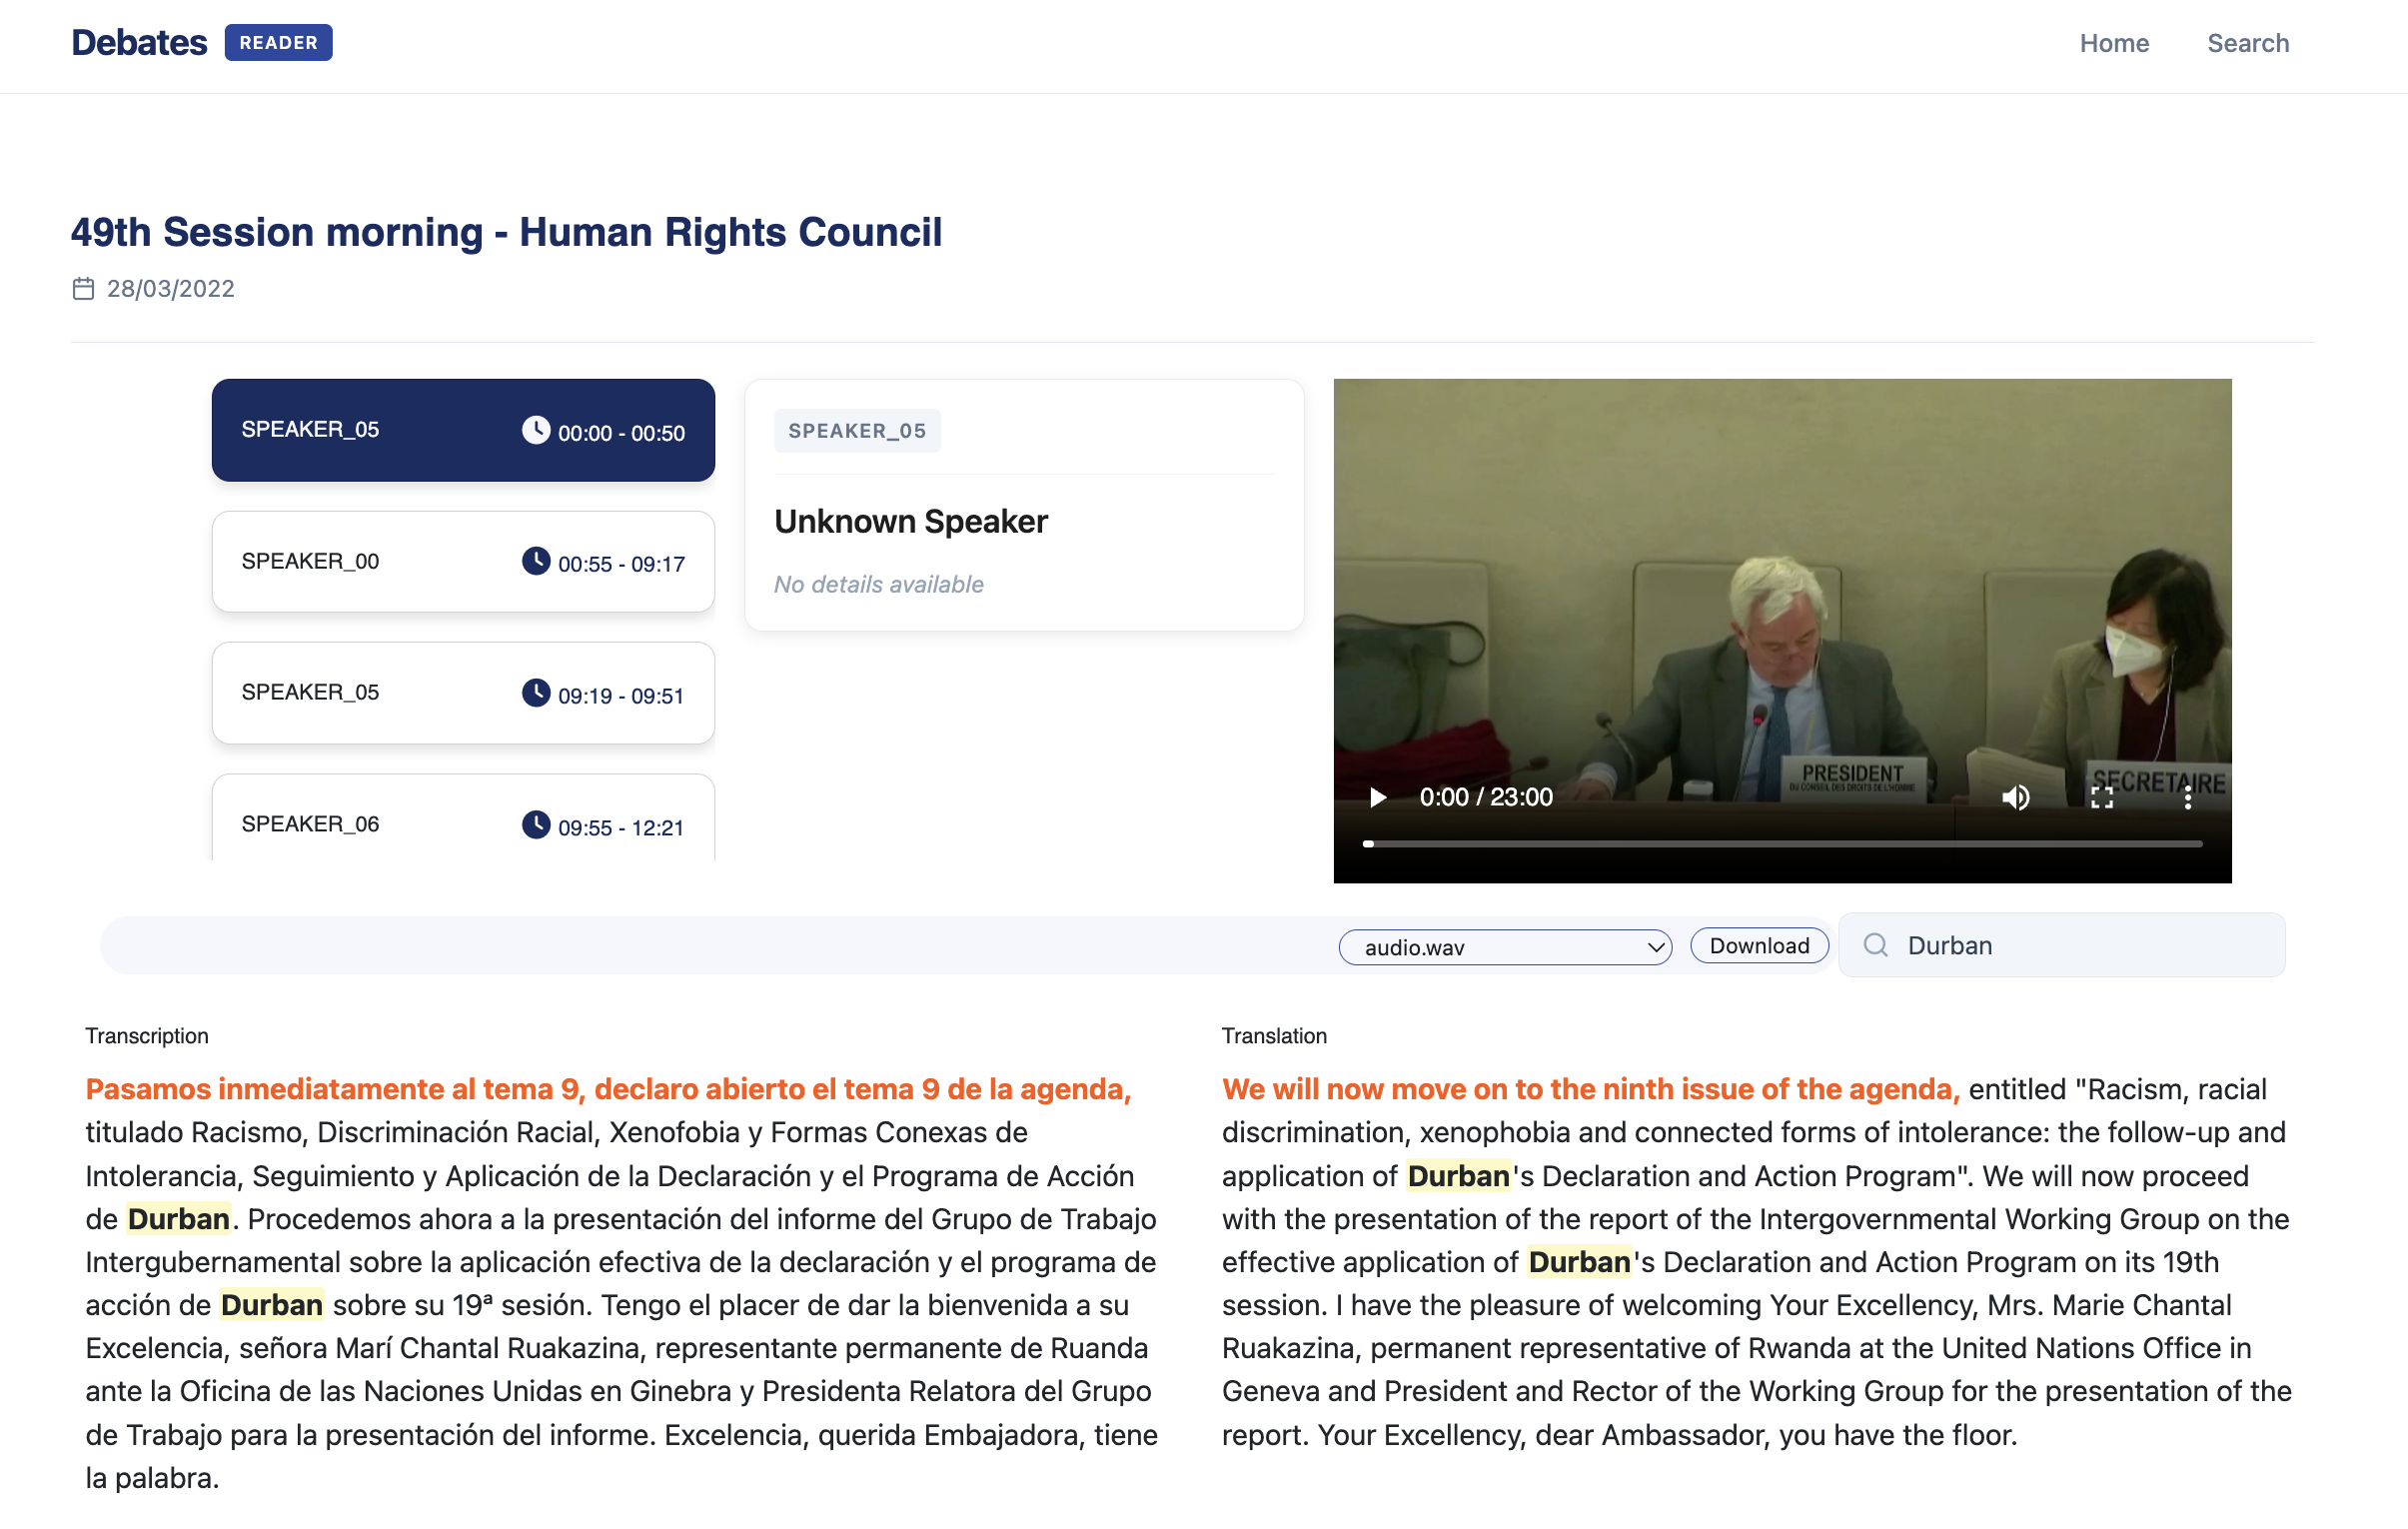The width and height of the screenshot is (2408, 1529).
Task: Click the Debates logo link
Action: click(139, 43)
